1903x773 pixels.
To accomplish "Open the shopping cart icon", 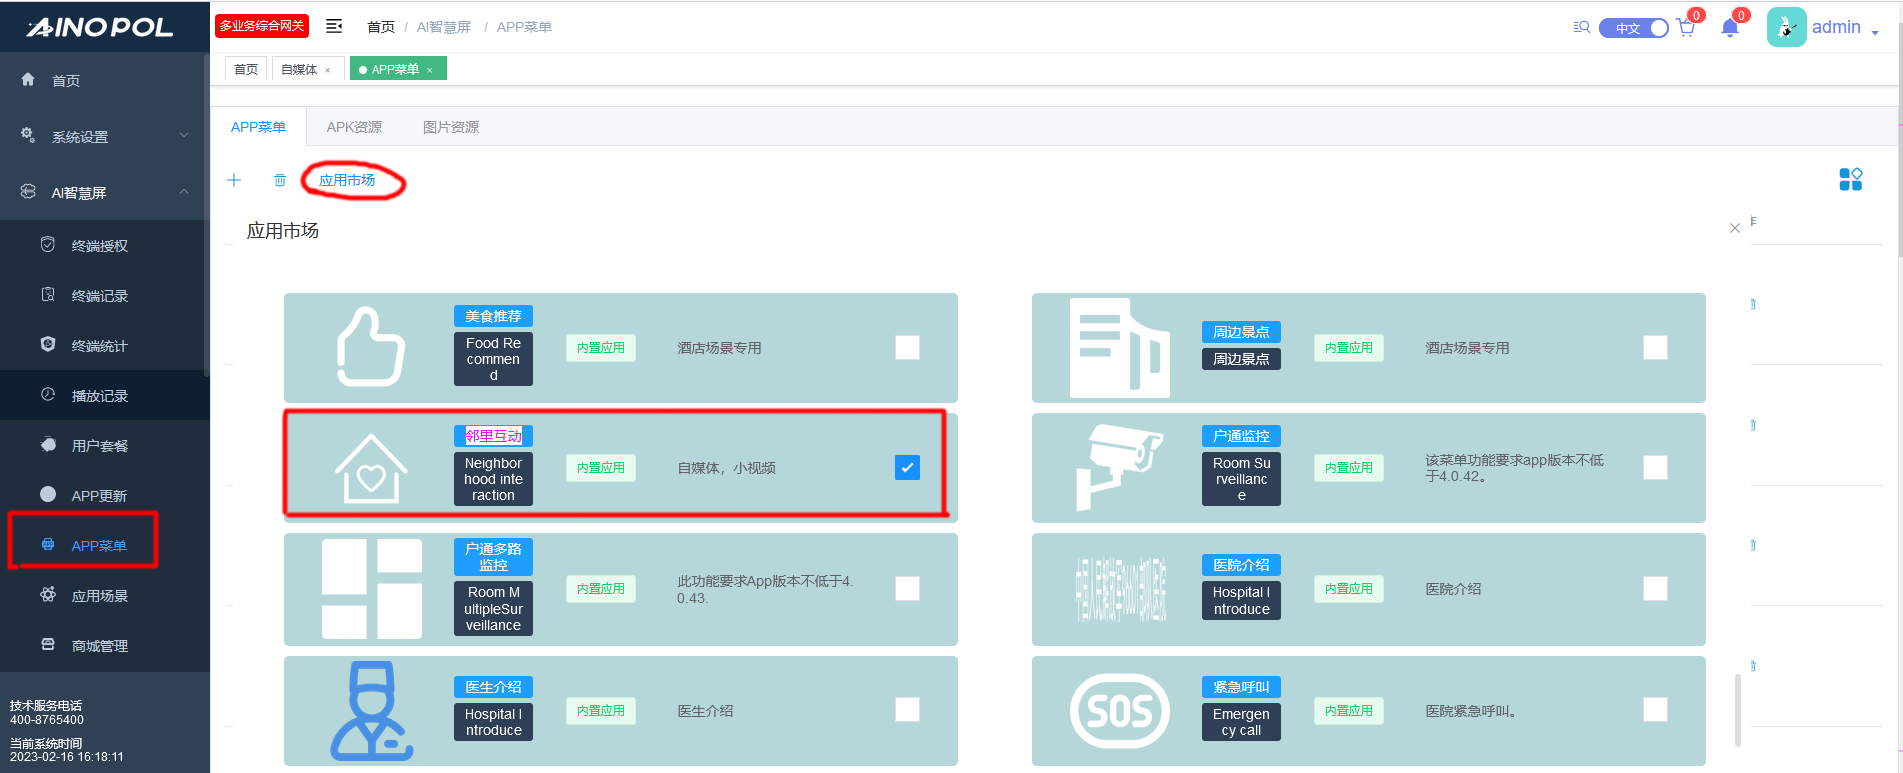I will tap(1686, 28).
